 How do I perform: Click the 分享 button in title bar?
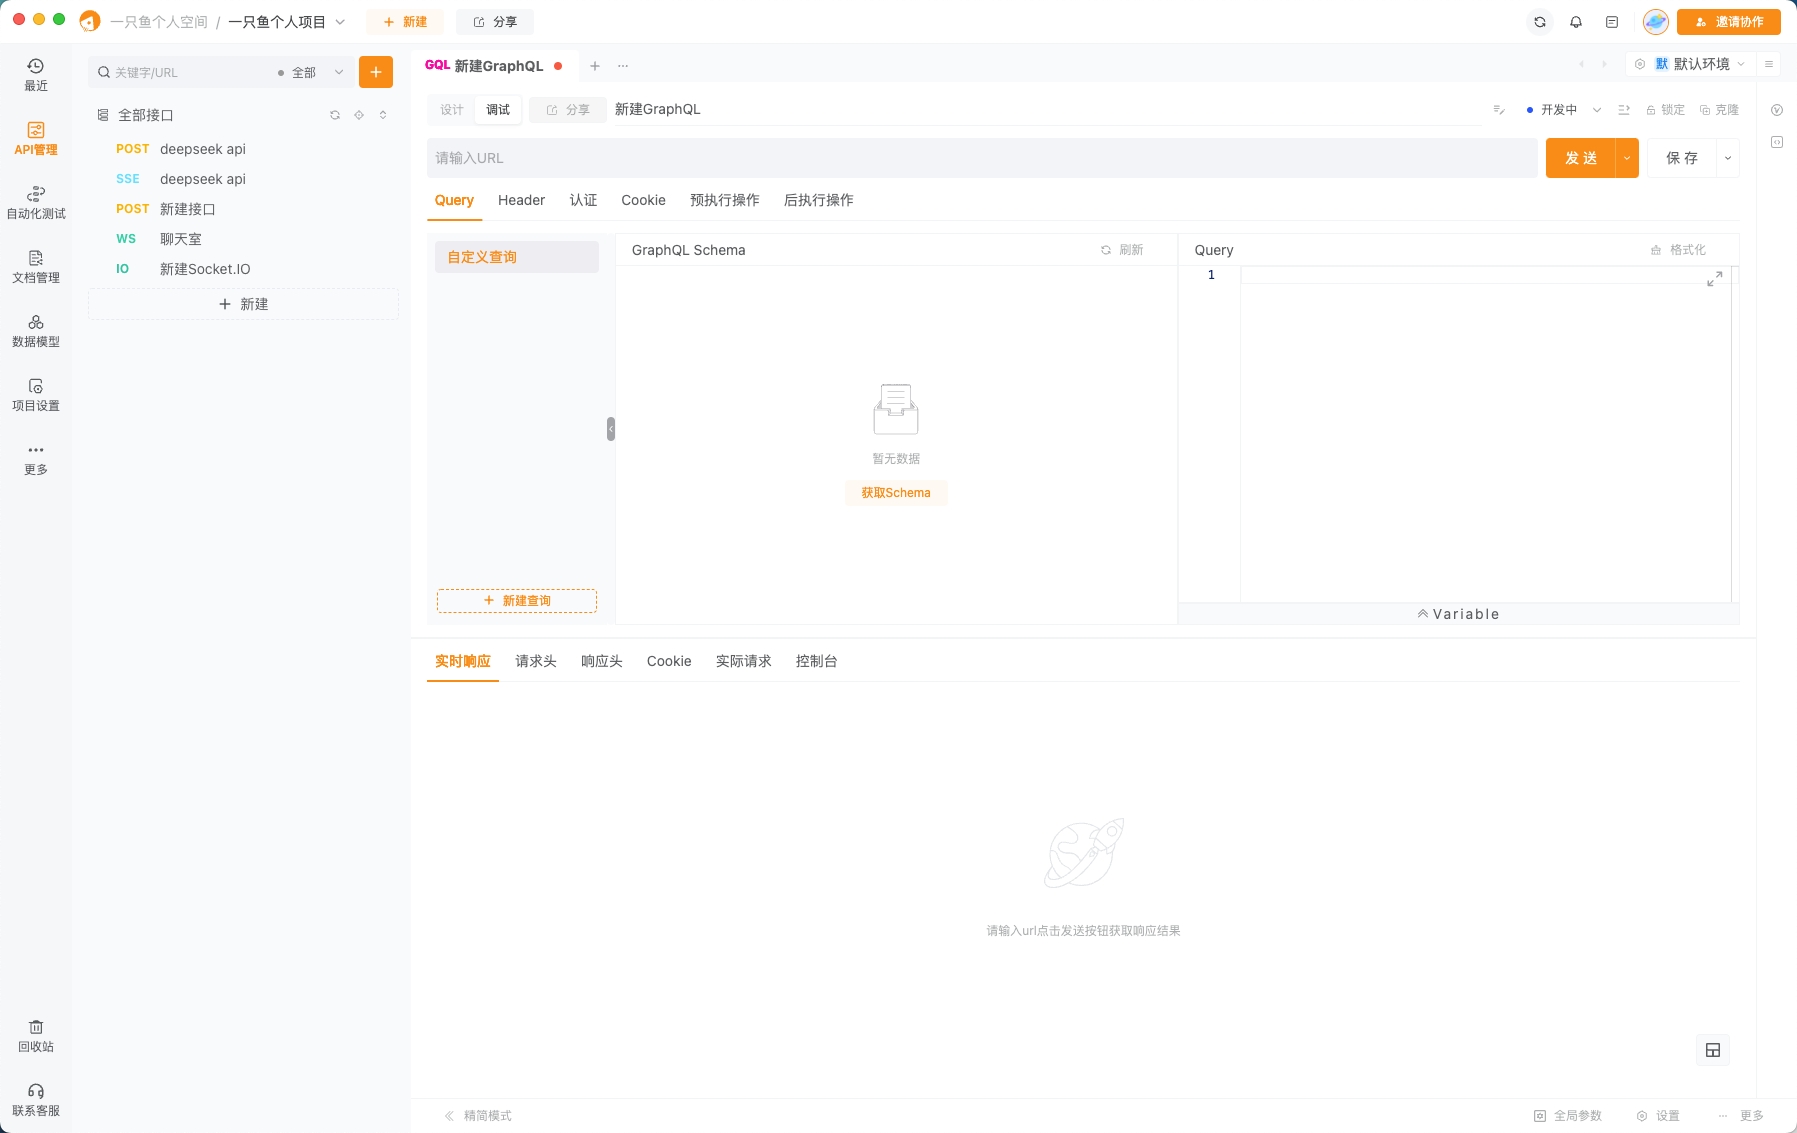[x=495, y=22]
